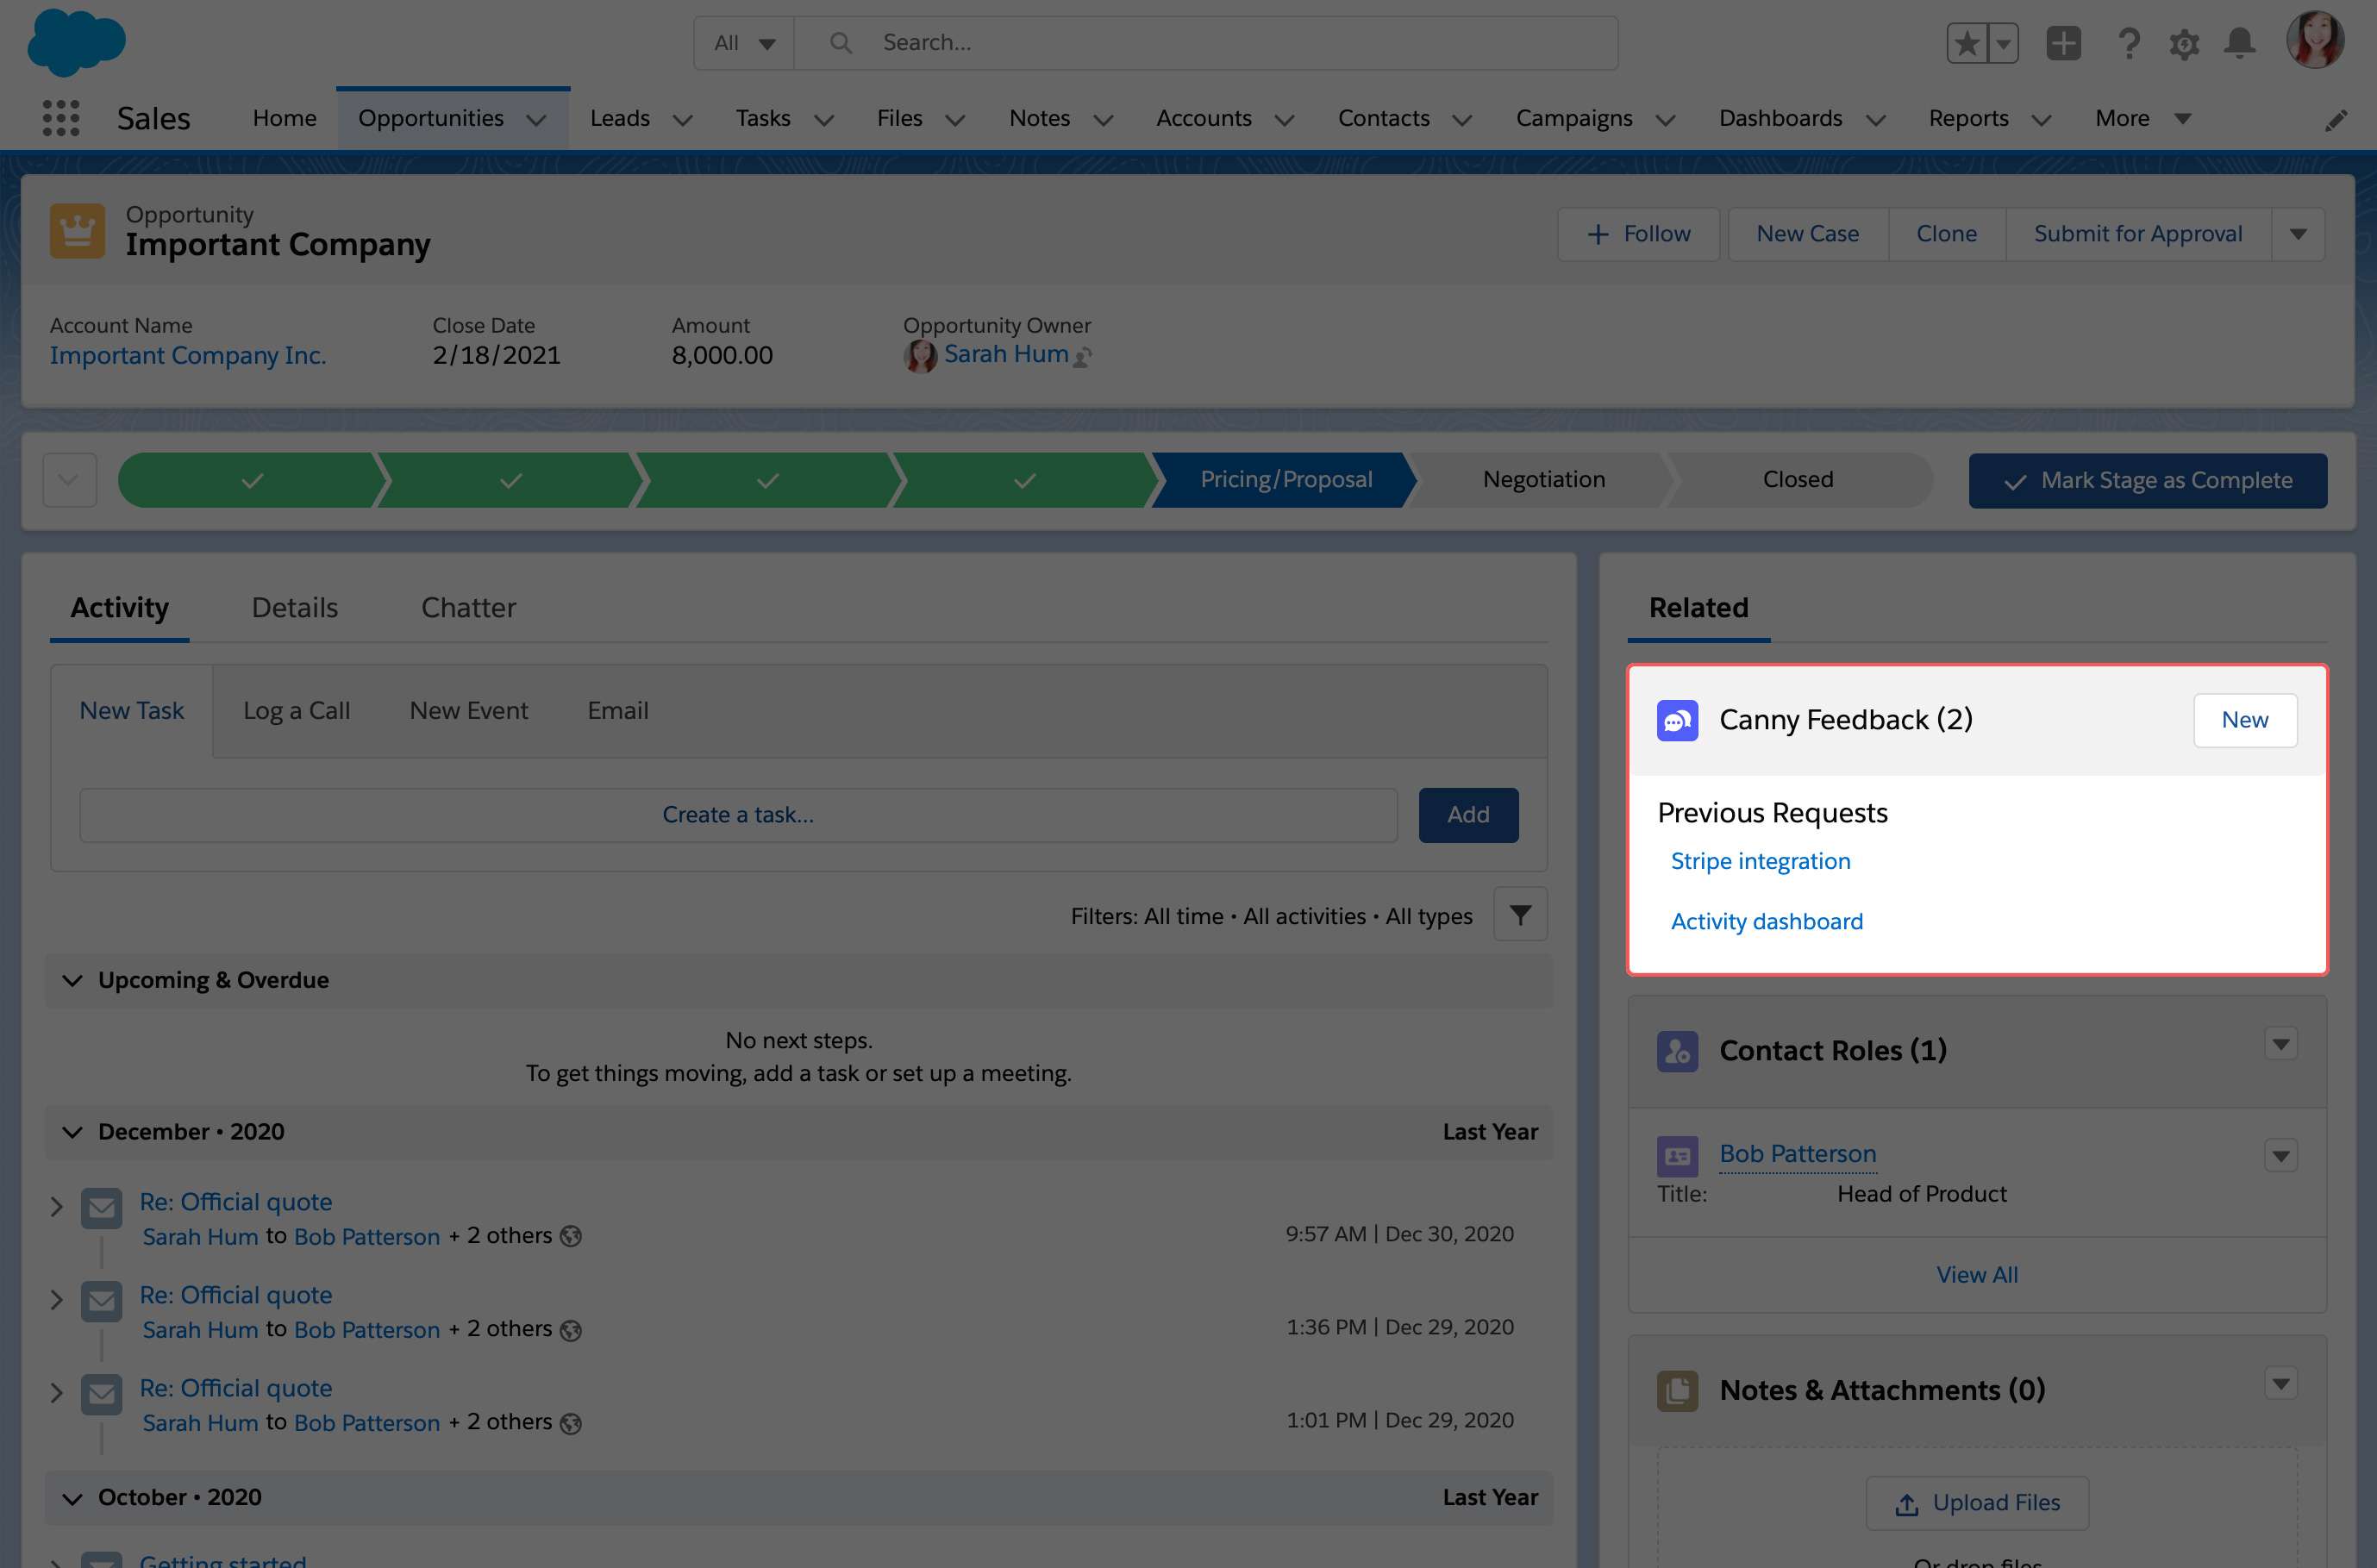Select the Negotiation path stage

1544,480
